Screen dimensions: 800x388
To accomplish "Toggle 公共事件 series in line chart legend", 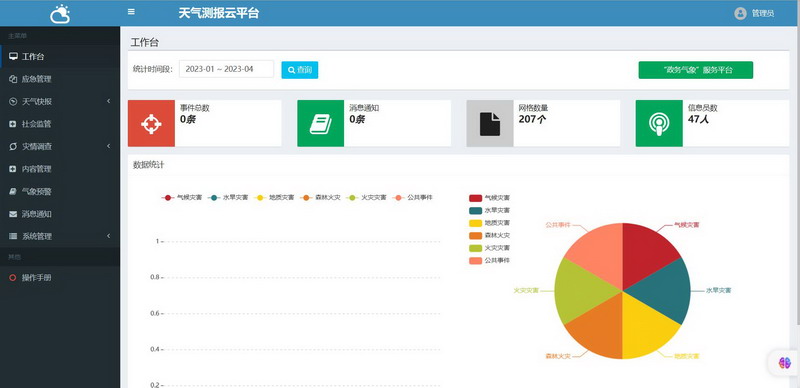I will coord(413,198).
